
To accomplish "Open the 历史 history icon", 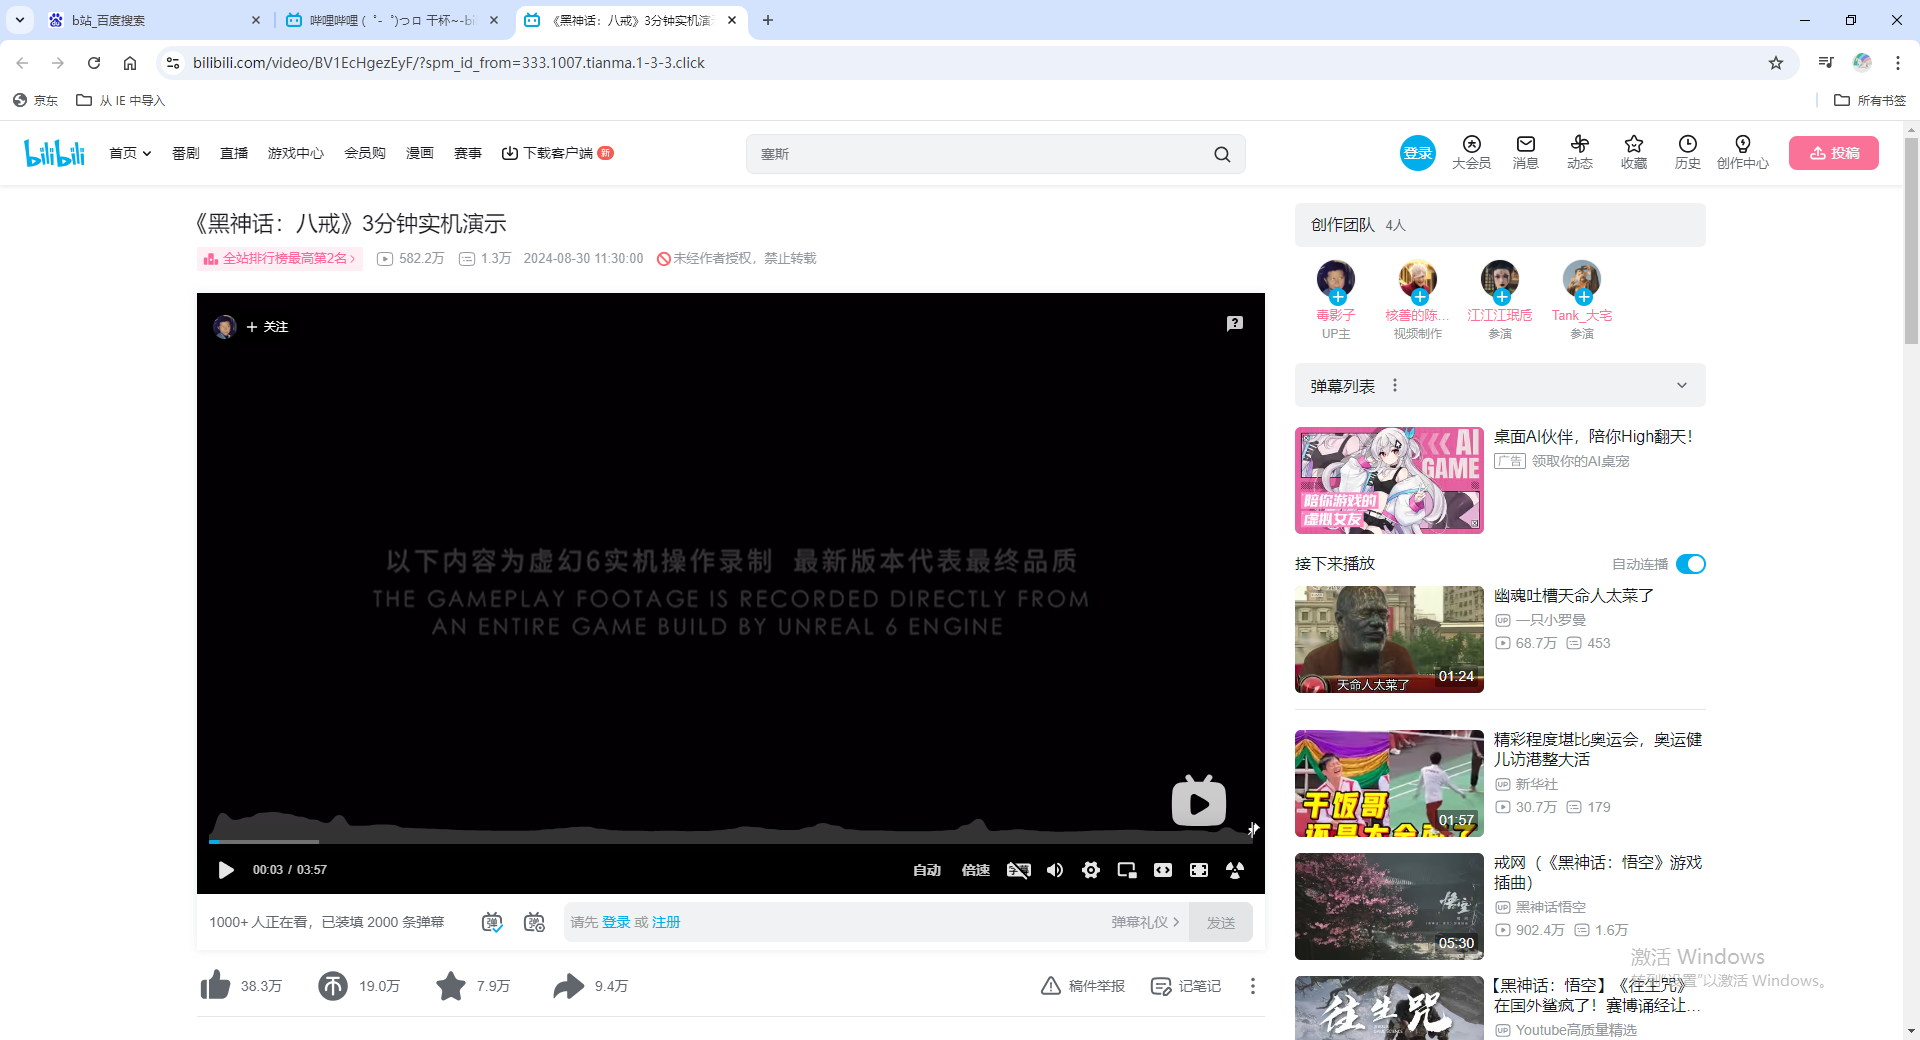I will point(1687,152).
